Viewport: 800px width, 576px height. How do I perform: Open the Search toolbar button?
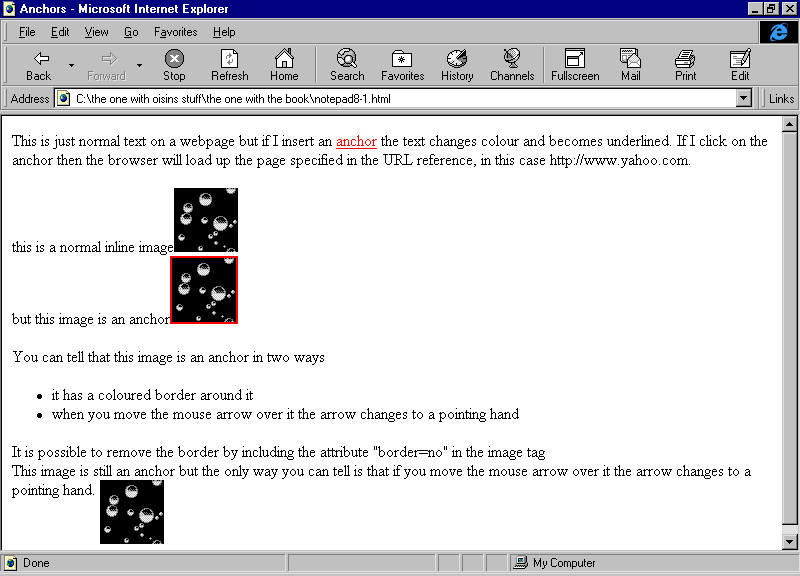pyautogui.click(x=347, y=65)
